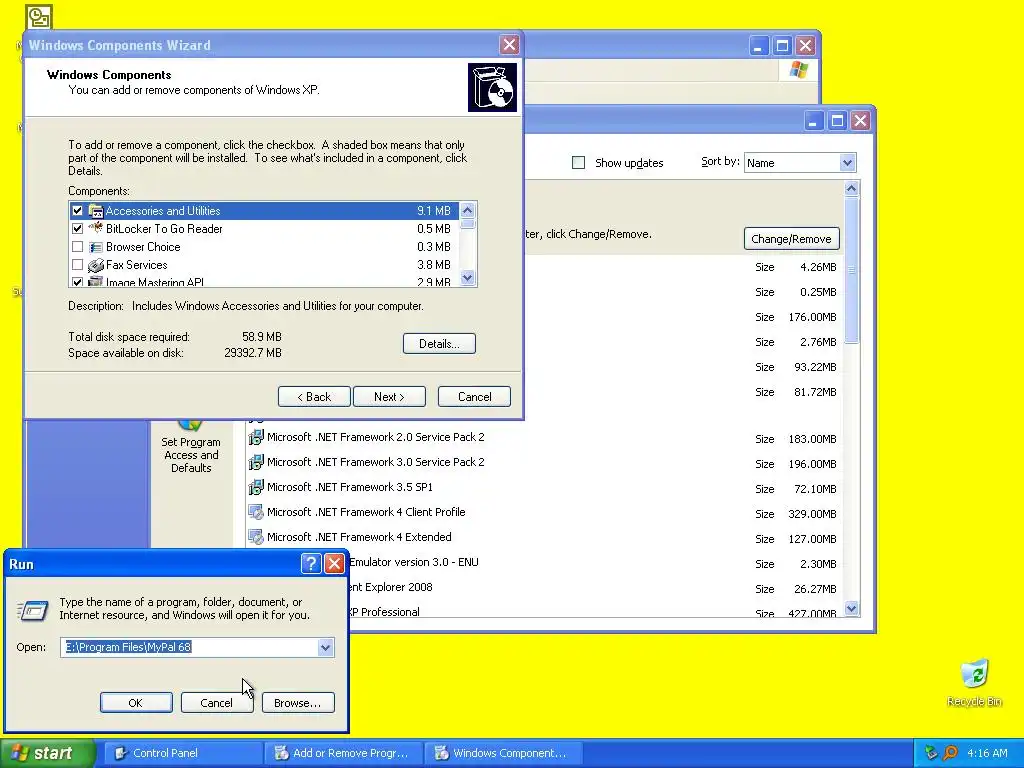Viewport: 1024px width, 768px height.
Task: Click the Emulator version 3.0 - ENU entry
Action: pyautogui.click(x=414, y=562)
